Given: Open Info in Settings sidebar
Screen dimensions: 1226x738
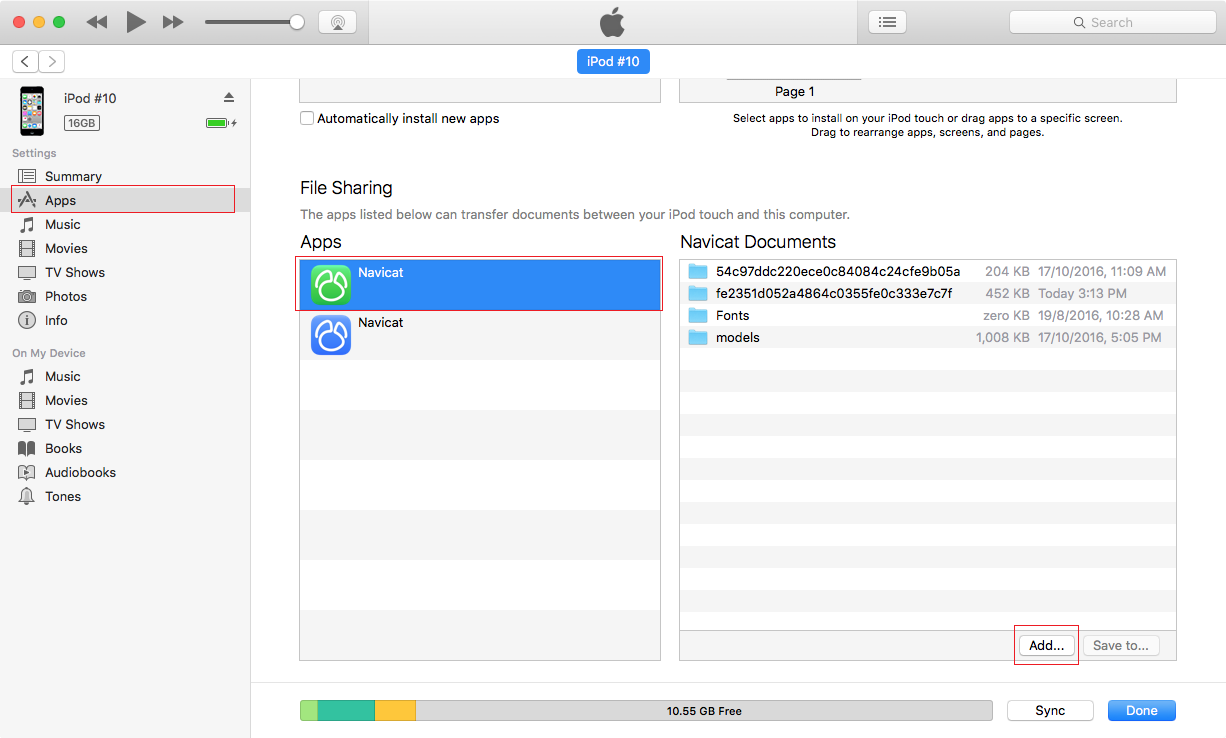Looking at the screenshot, I should [x=125, y=320].
